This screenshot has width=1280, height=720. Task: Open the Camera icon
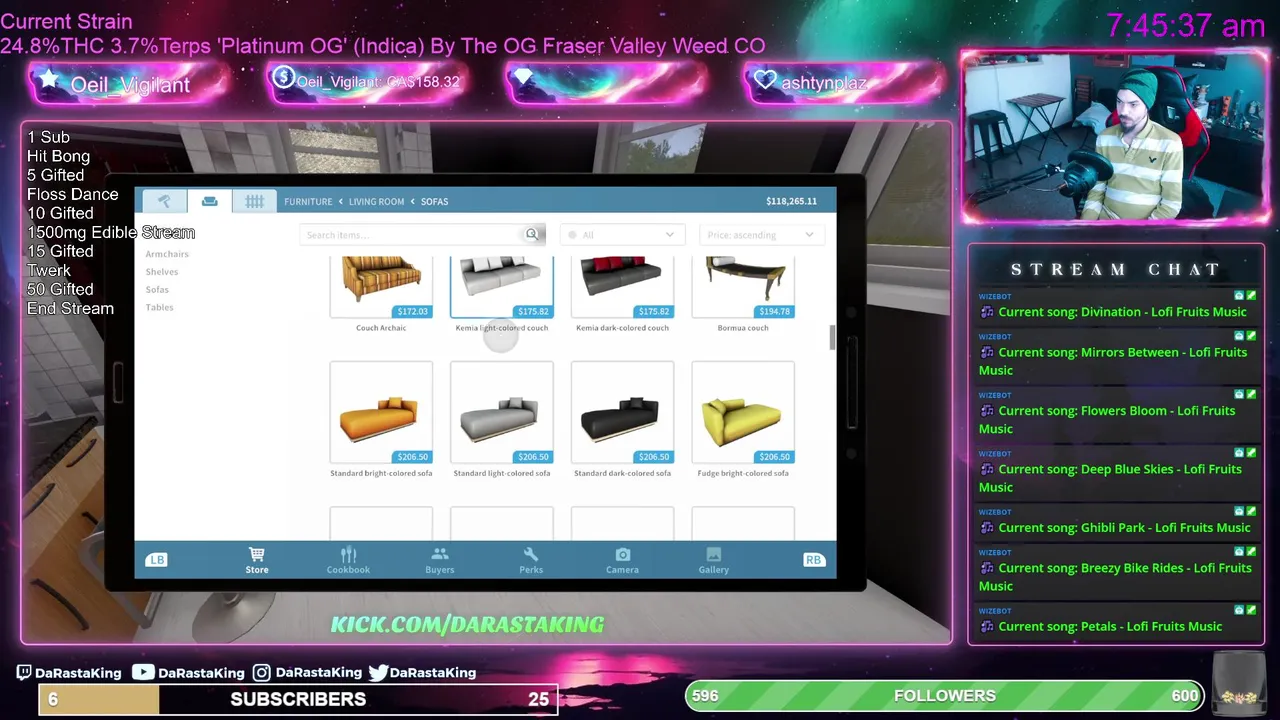[x=622, y=555]
